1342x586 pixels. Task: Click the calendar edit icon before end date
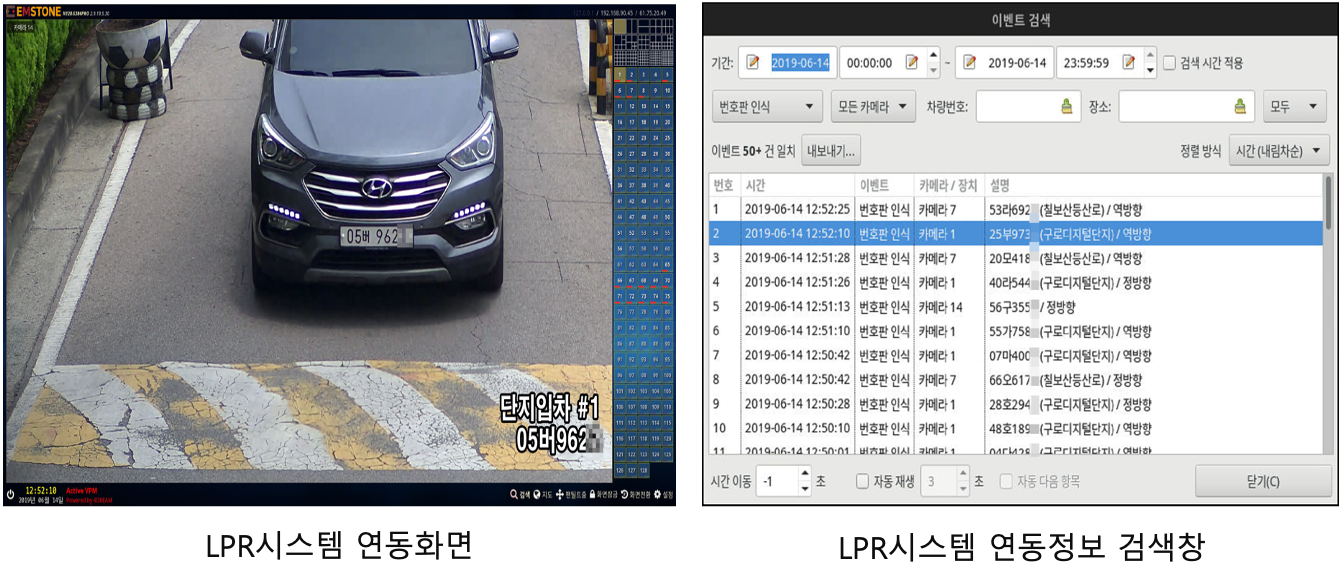[970, 62]
